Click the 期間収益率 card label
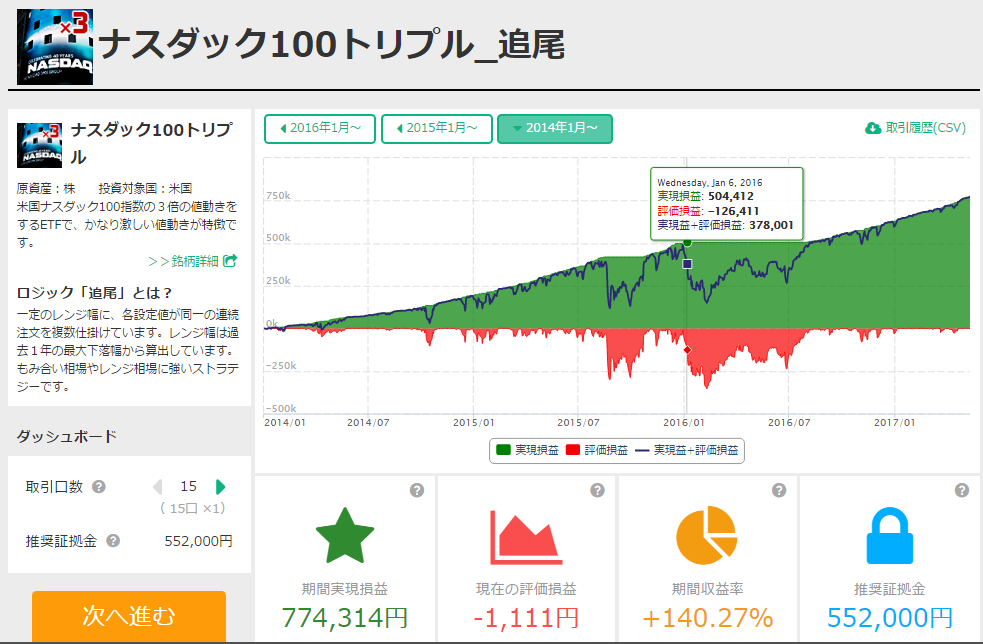The width and height of the screenshot is (983, 644). point(708,589)
